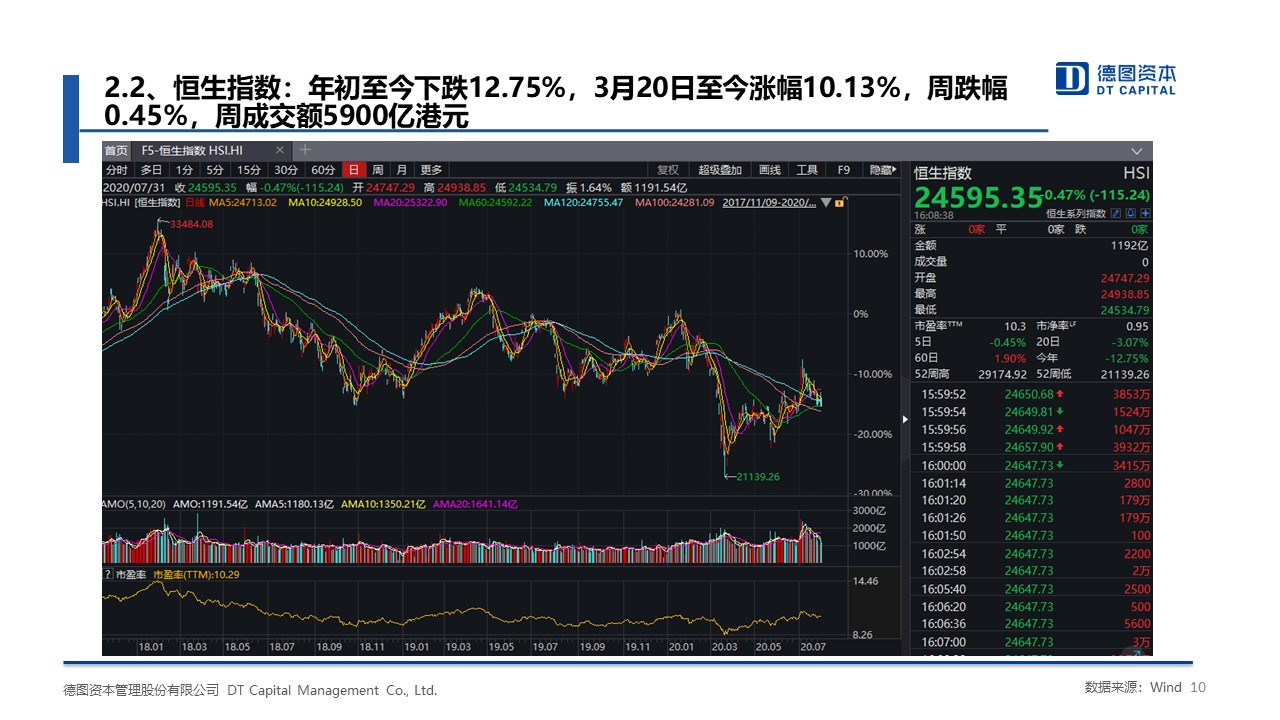Click the MA5:24713.02 indicator label
This screenshot has height=720, width=1280.
pyautogui.click(x=242, y=202)
